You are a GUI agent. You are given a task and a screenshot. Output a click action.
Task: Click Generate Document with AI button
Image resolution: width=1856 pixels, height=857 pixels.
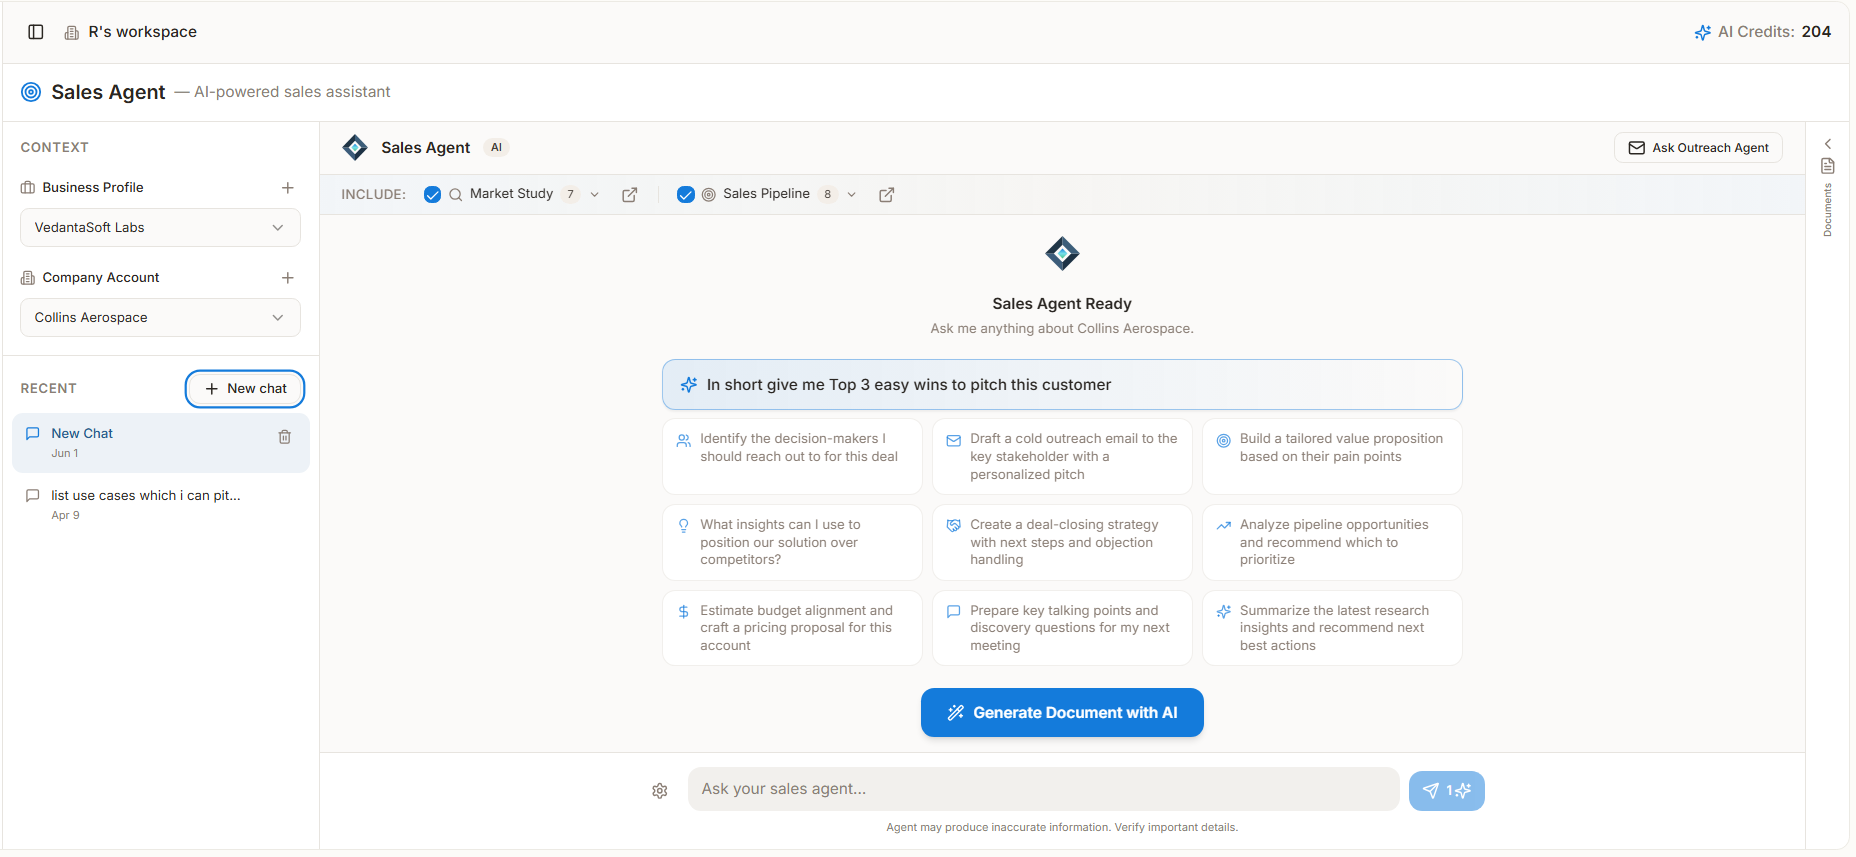click(1062, 713)
